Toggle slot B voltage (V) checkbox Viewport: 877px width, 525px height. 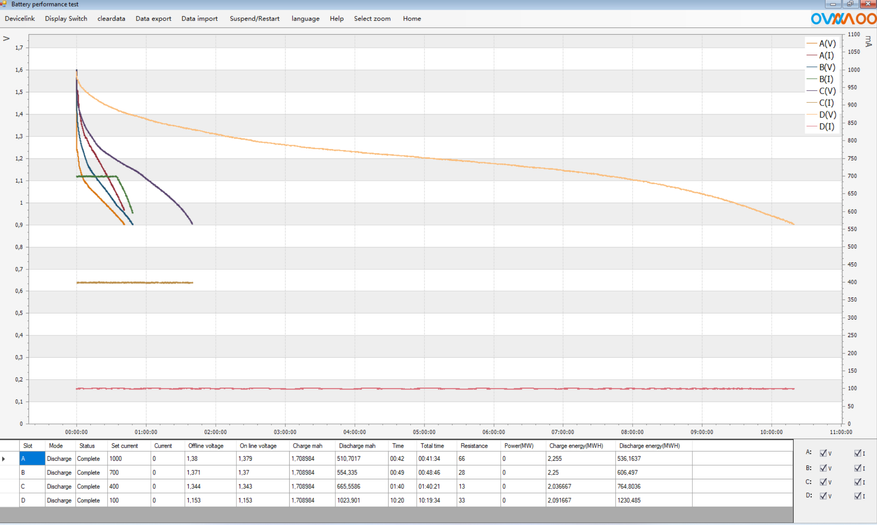(x=823, y=468)
